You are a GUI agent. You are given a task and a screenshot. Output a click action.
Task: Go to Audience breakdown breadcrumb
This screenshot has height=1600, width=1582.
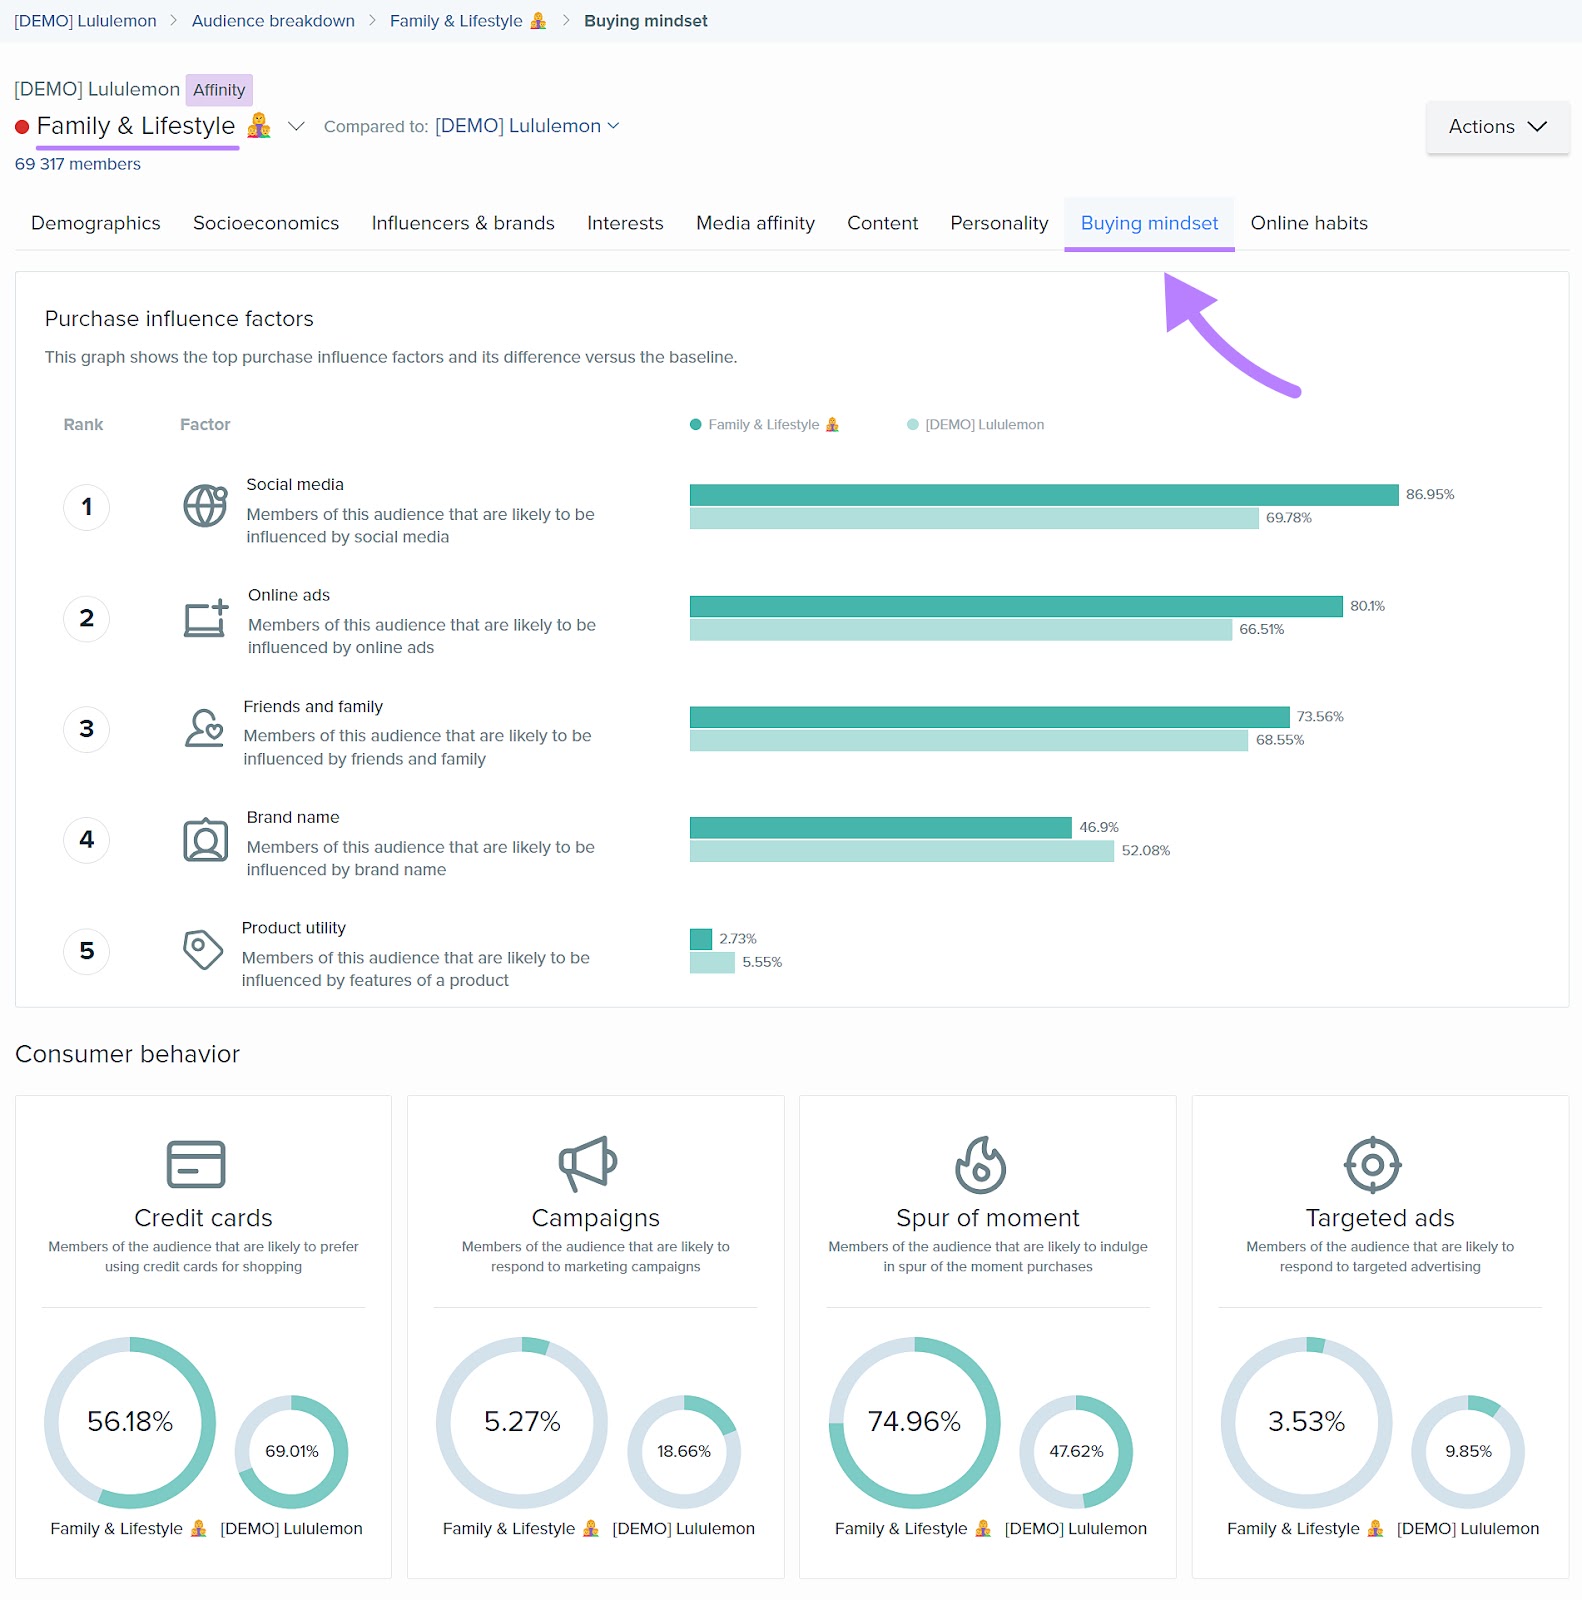point(273,21)
